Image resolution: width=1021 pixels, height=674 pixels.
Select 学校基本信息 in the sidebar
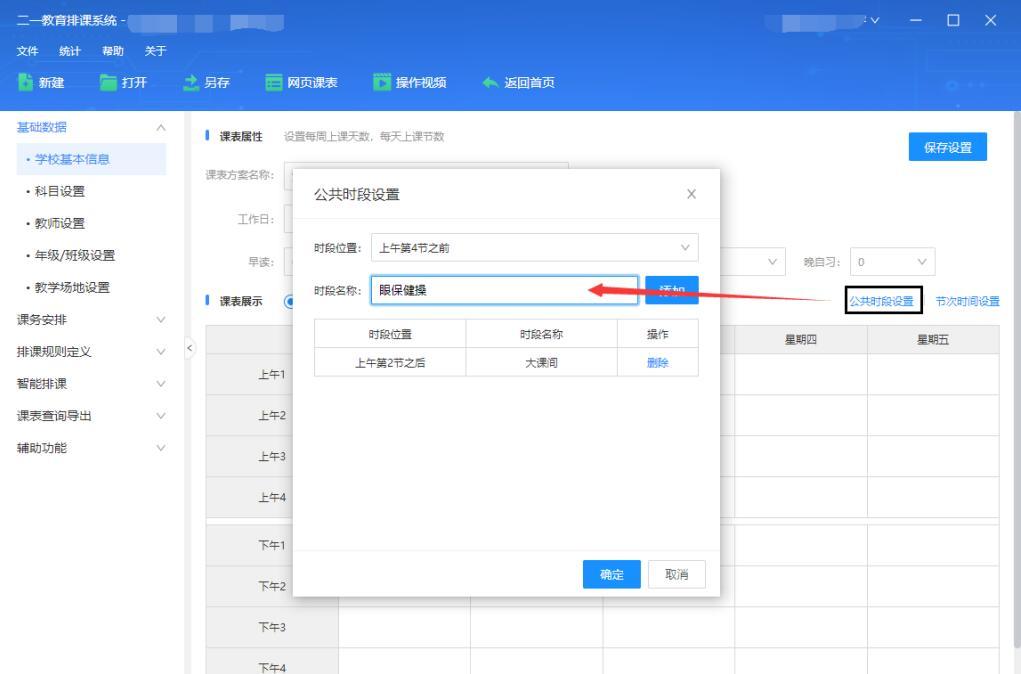(91, 159)
